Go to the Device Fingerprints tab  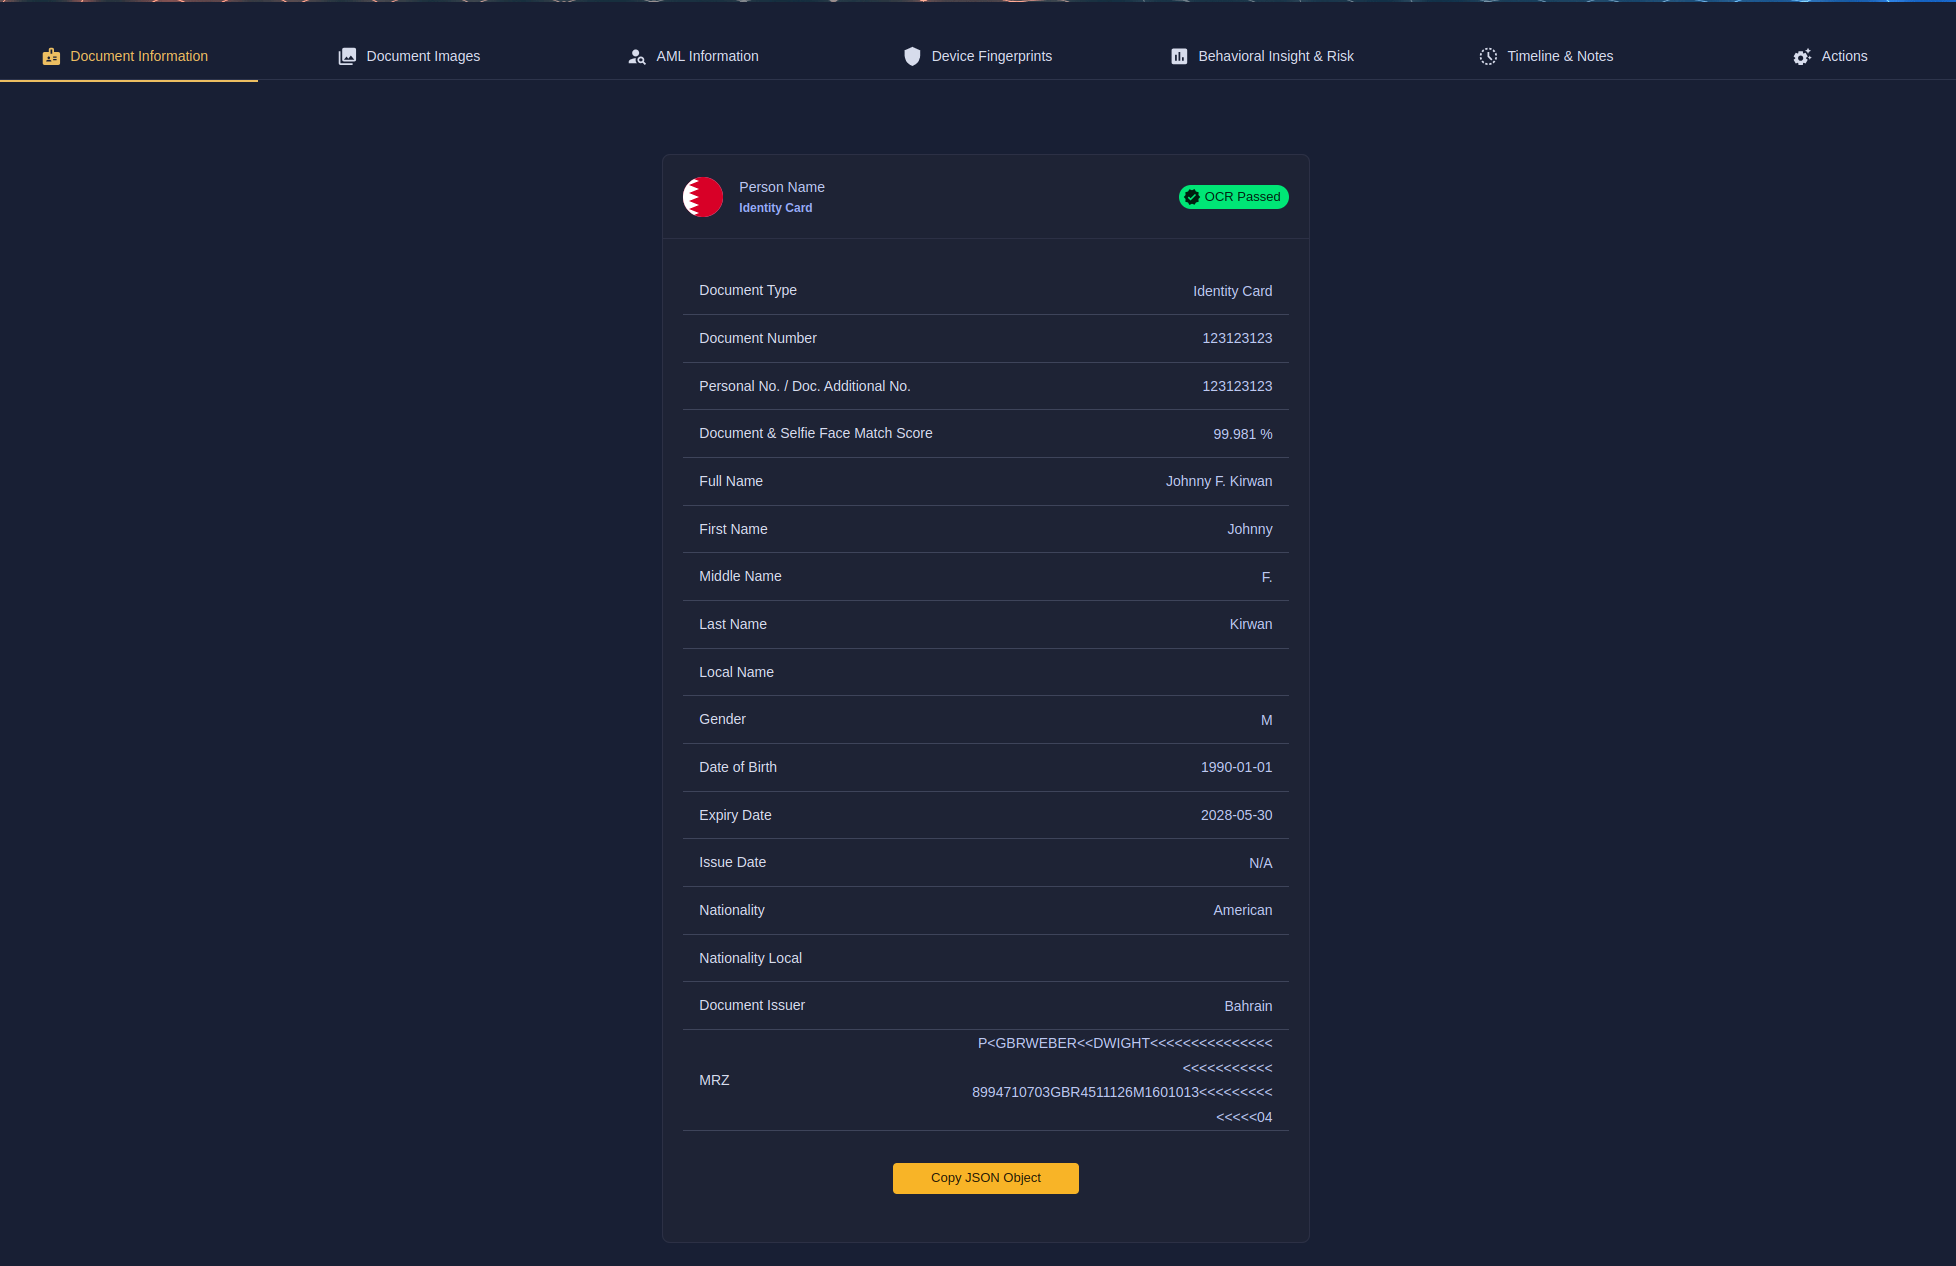(x=990, y=57)
